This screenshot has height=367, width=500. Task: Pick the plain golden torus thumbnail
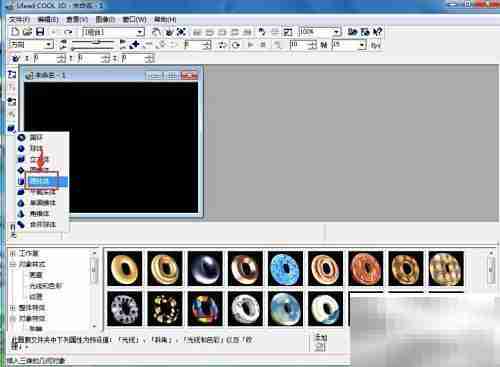[x=125, y=269]
